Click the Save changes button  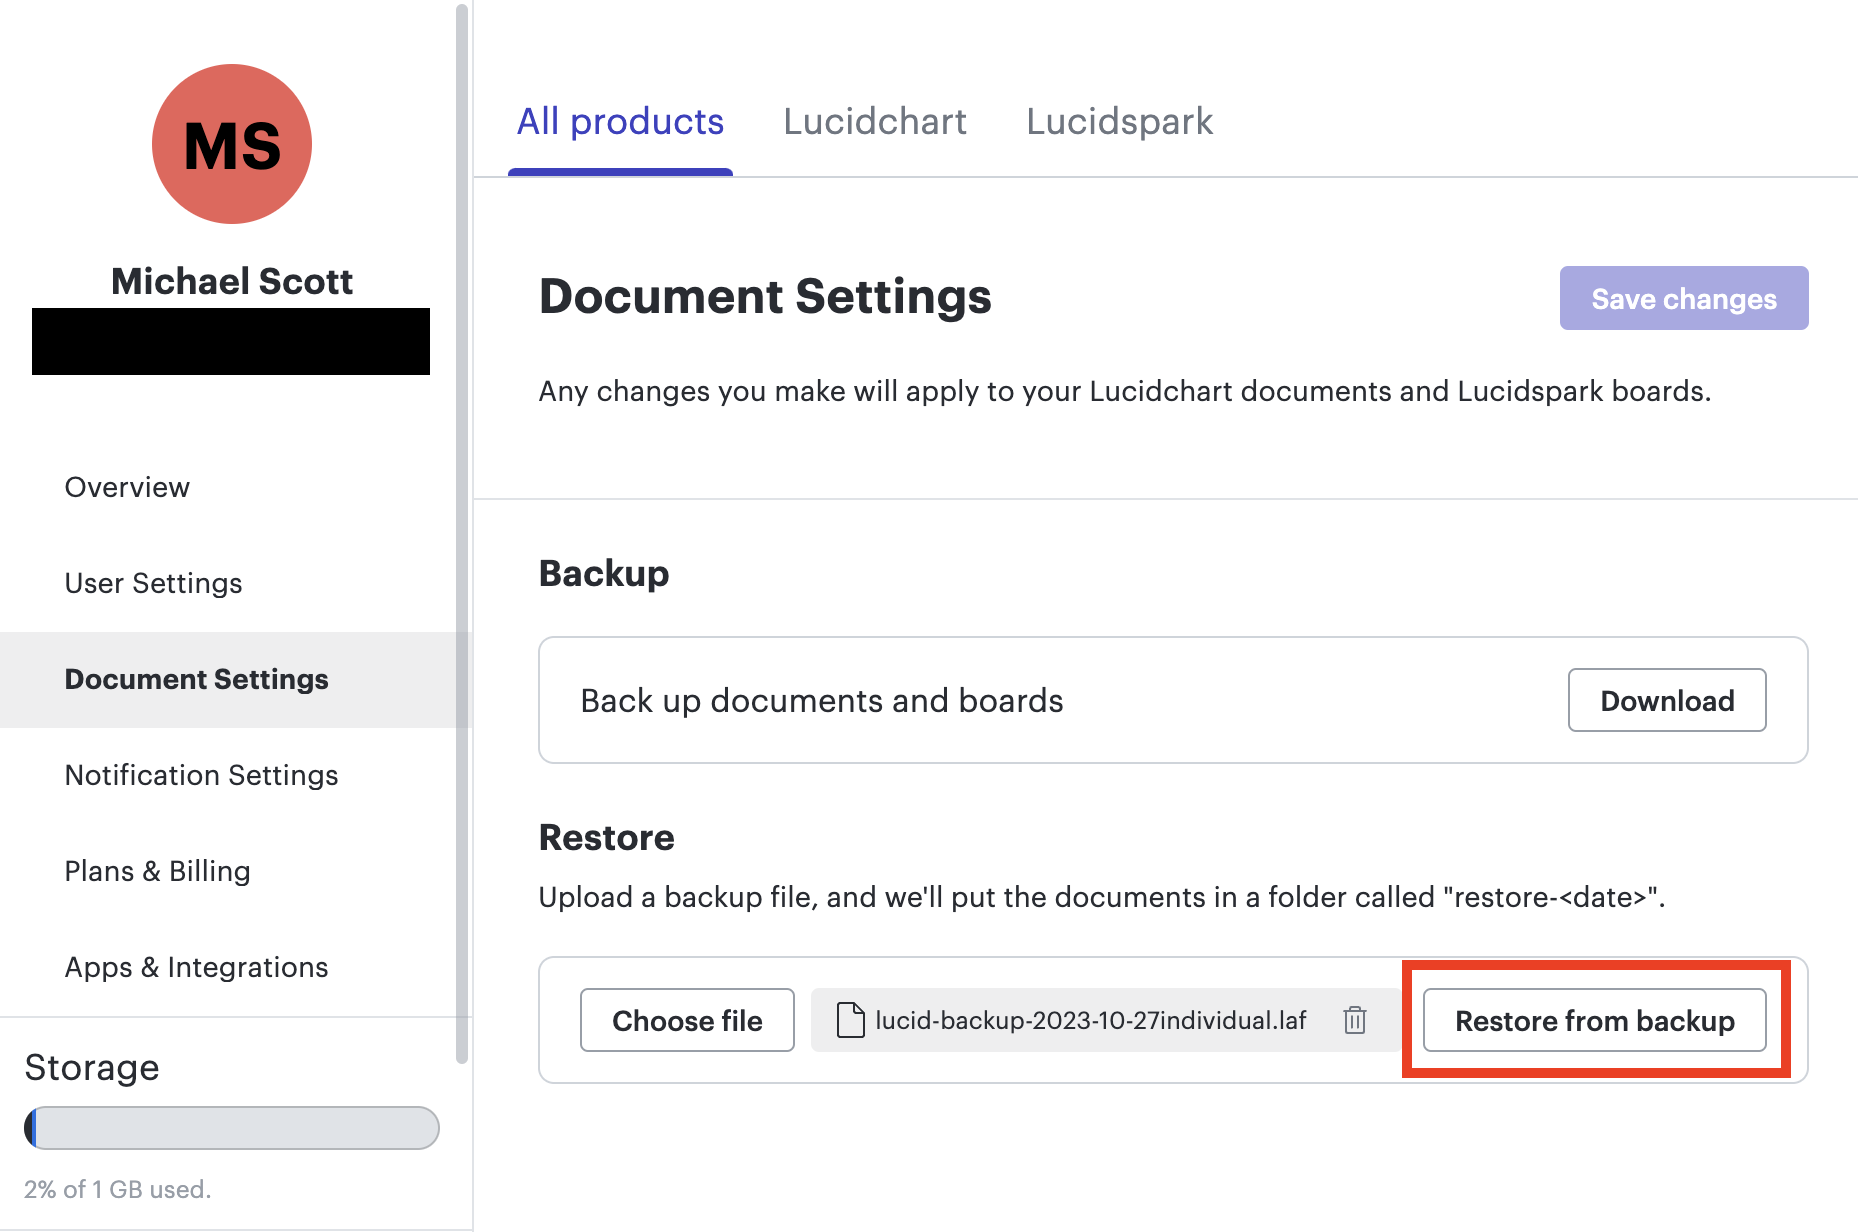pos(1683,298)
